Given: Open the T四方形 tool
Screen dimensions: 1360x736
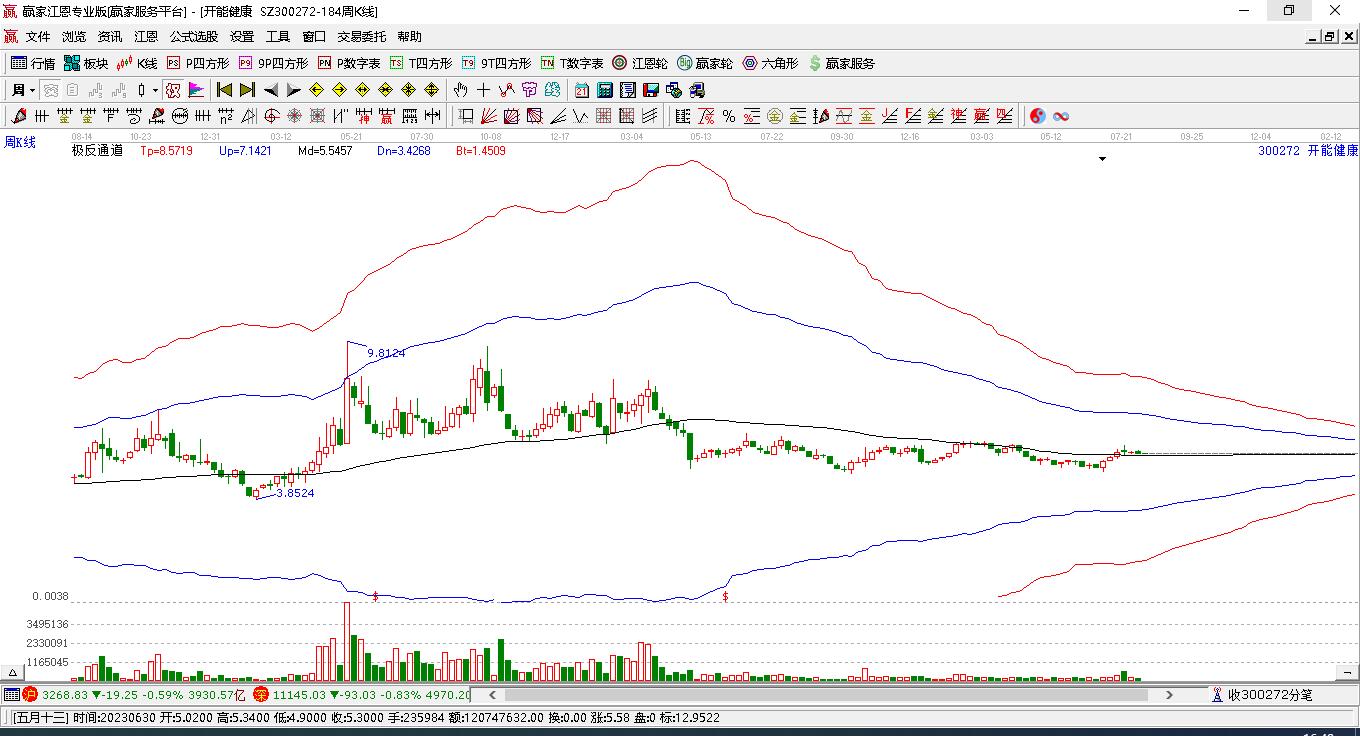Looking at the screenshot, I should click(x=421, y=63).
